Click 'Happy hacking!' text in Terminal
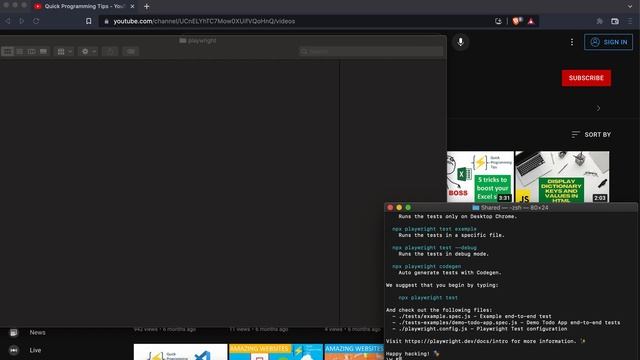 (408, 354)
